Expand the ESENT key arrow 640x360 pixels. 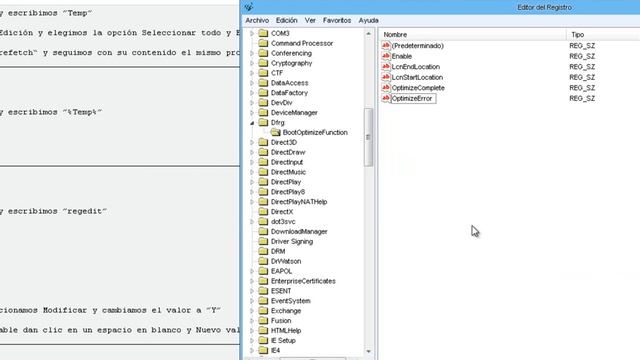[252, 291]
